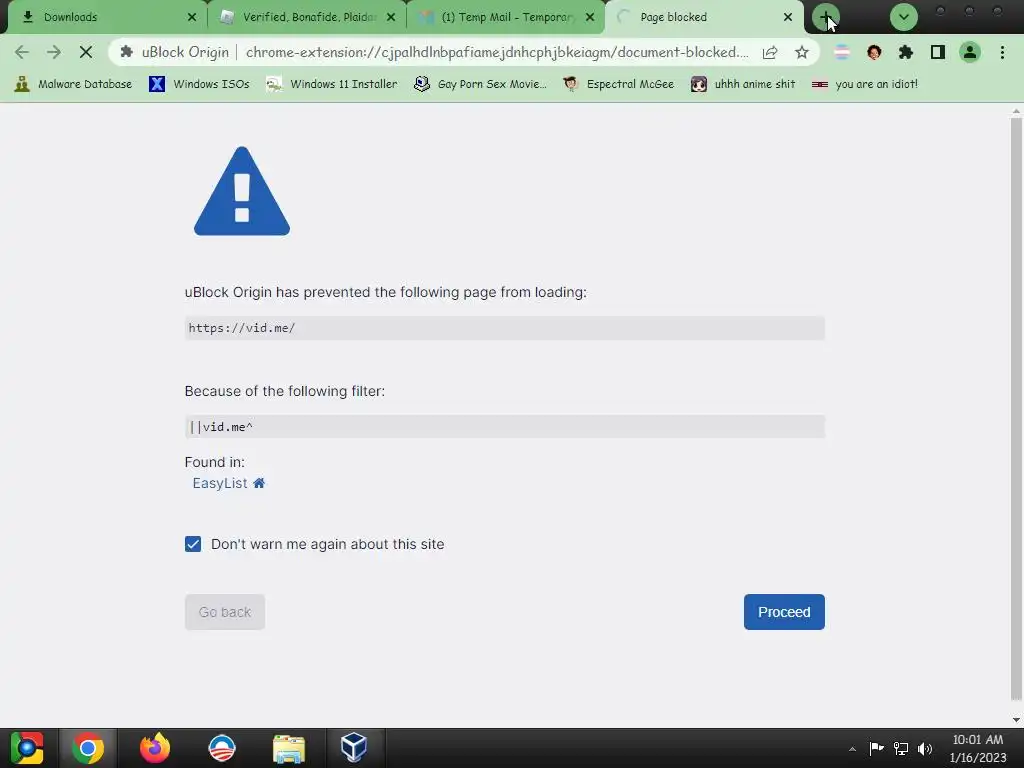1024x768 pixels.
Task: Open the Start menu button in the taskbar
Action: coord(27,748)
